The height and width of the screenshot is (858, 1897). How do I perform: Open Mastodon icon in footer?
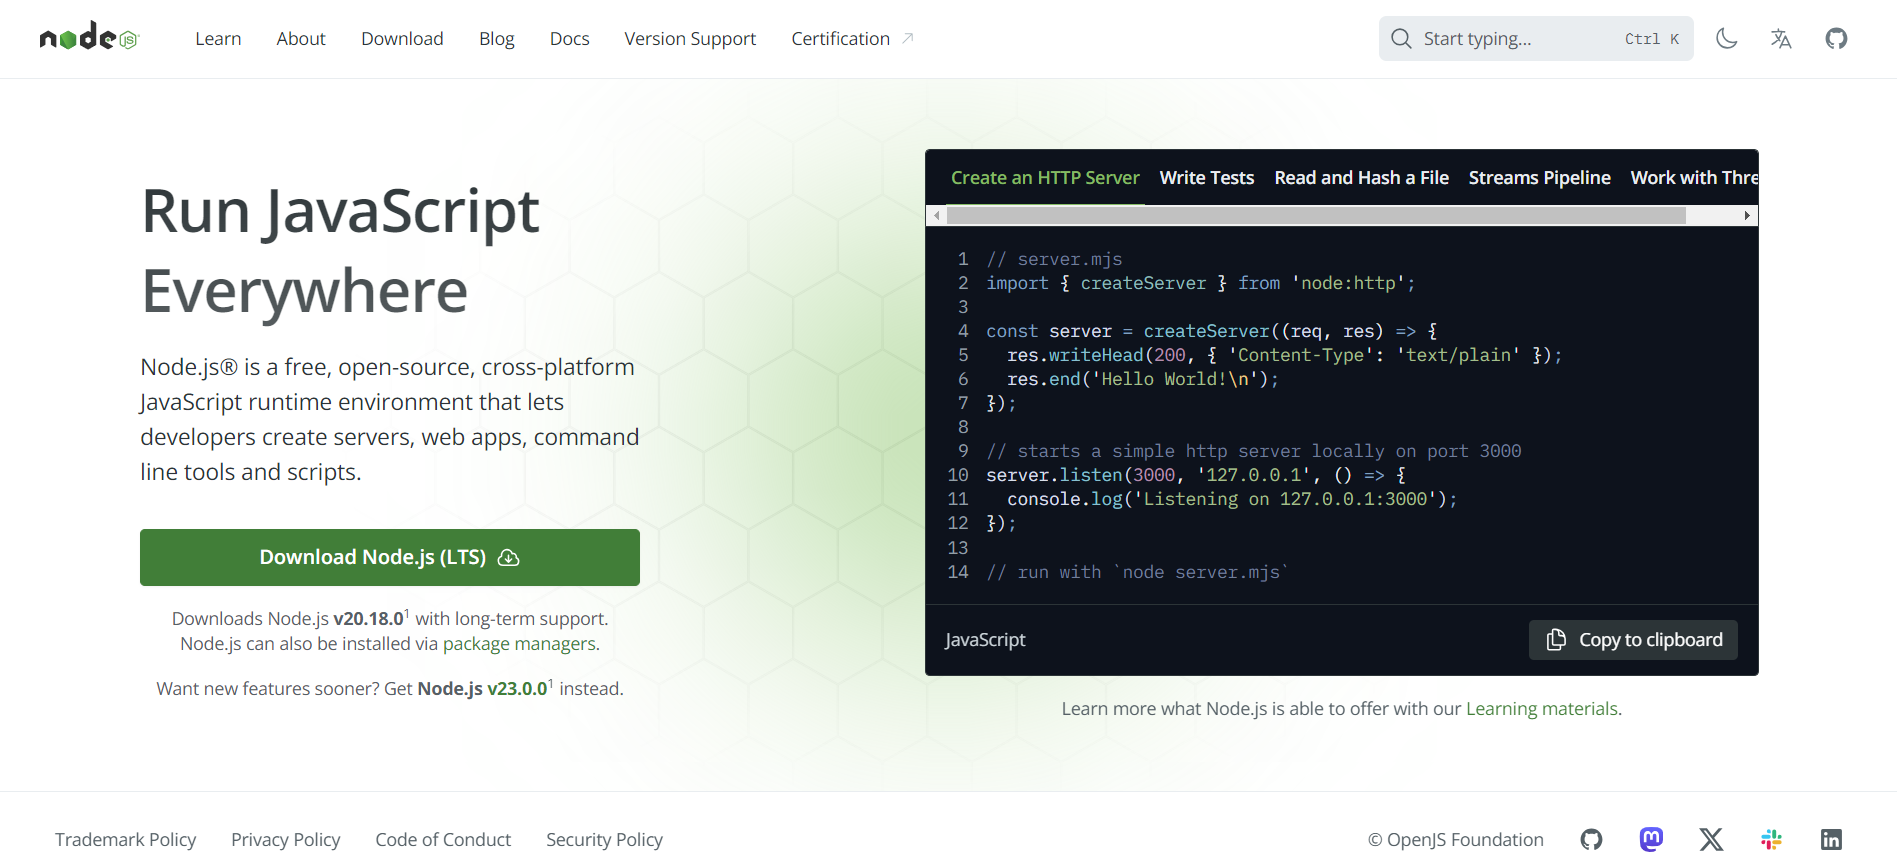[x=1651, y=839]
